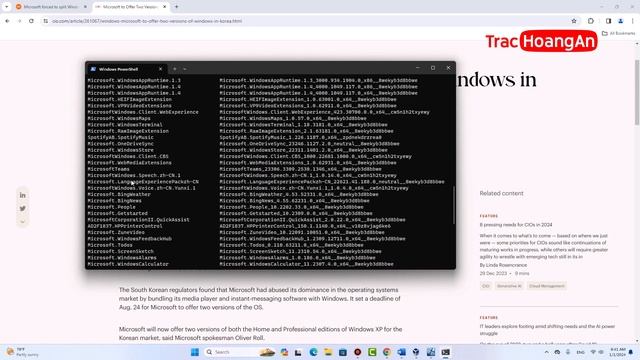Open the volume tray icon
640x360 pixels.
point(601,352)
